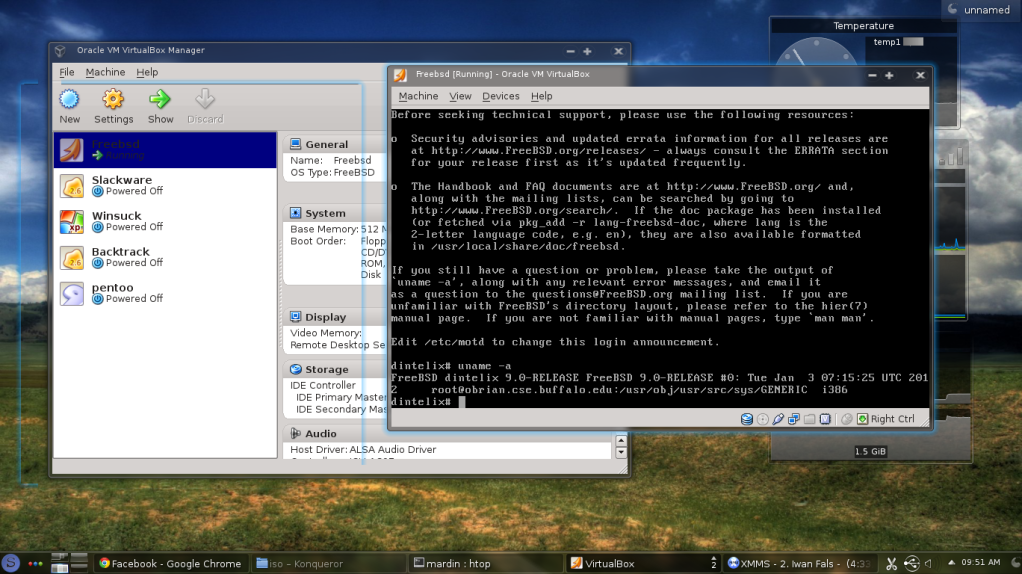1022x574 pixels.
Task: Click the virtualization features status icon
Action: 825,419
